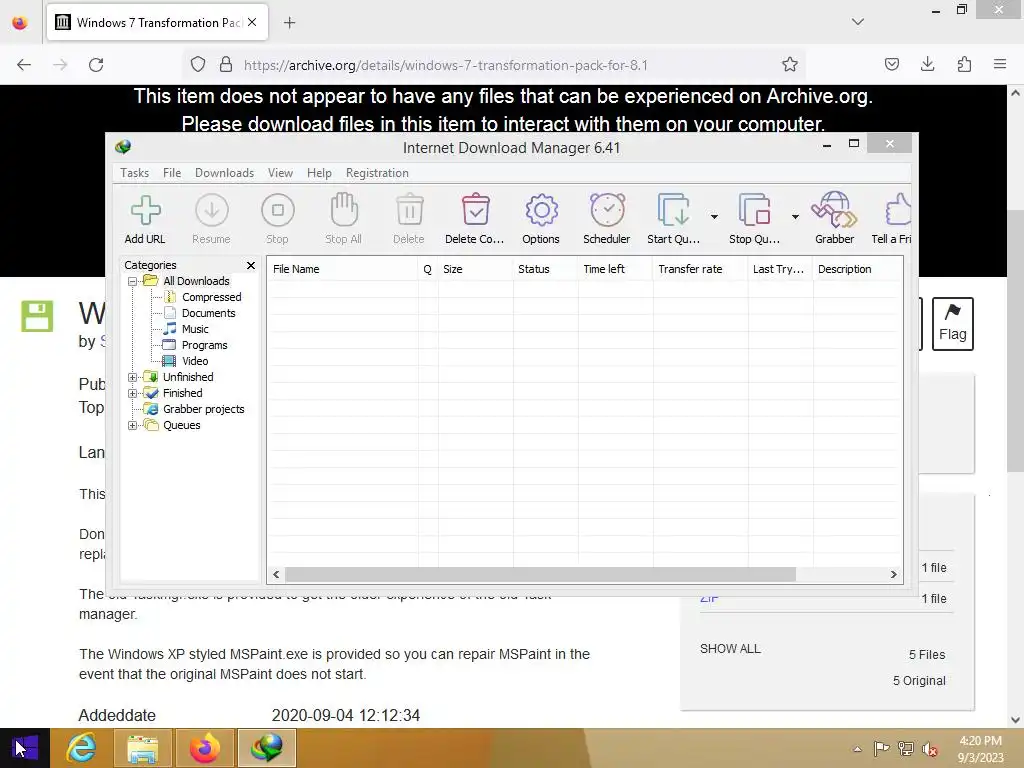Sort by Size column header

(475, 269)
